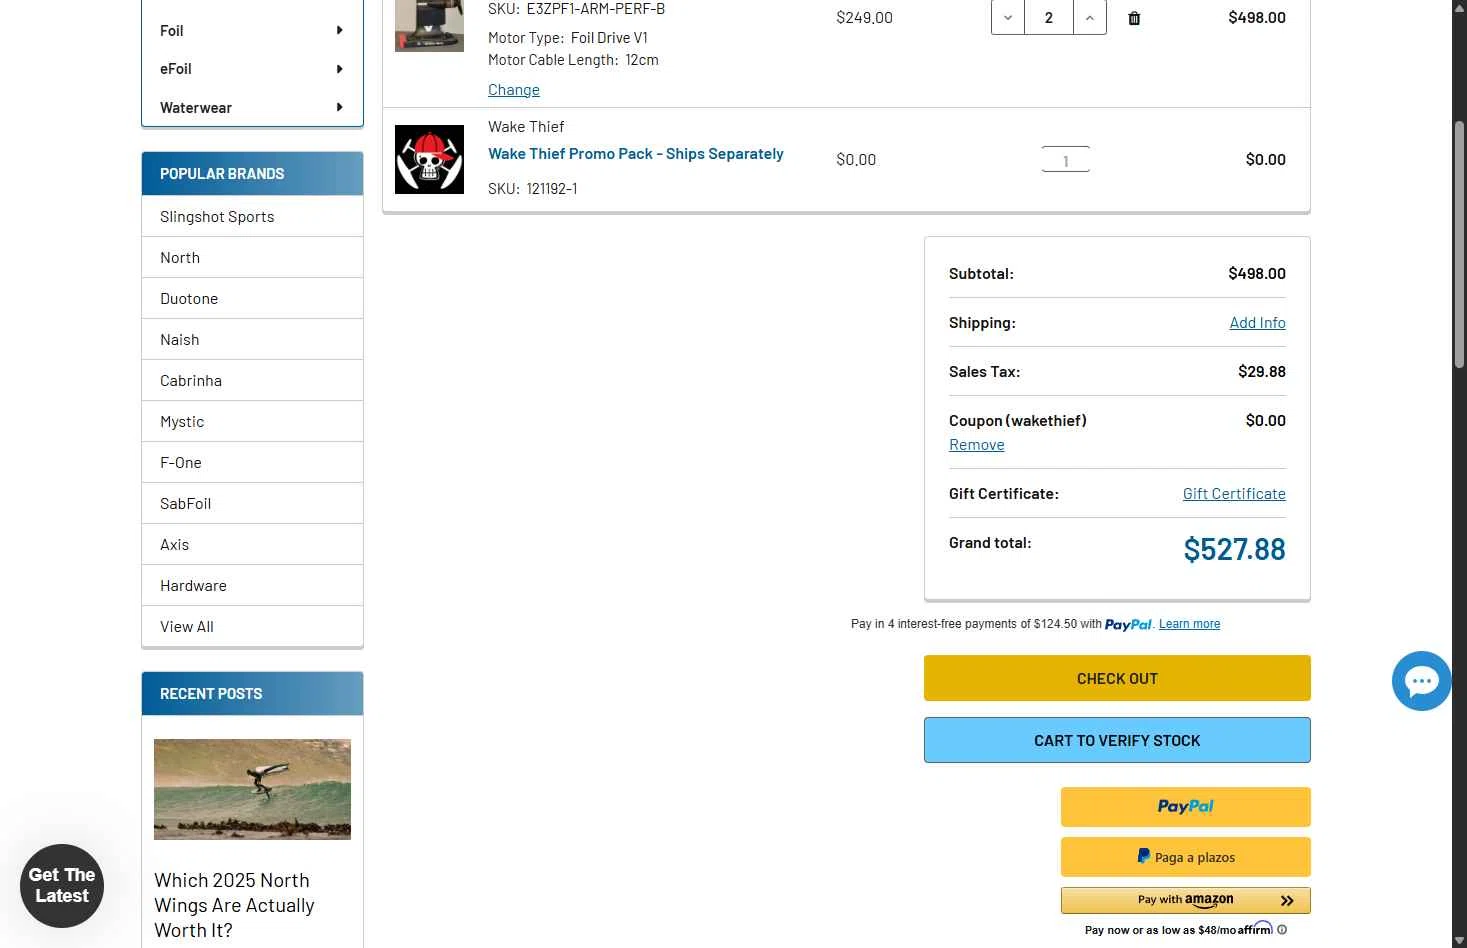
Task: Click the POPULAR BRANDS header
Action: click(252, 174)
